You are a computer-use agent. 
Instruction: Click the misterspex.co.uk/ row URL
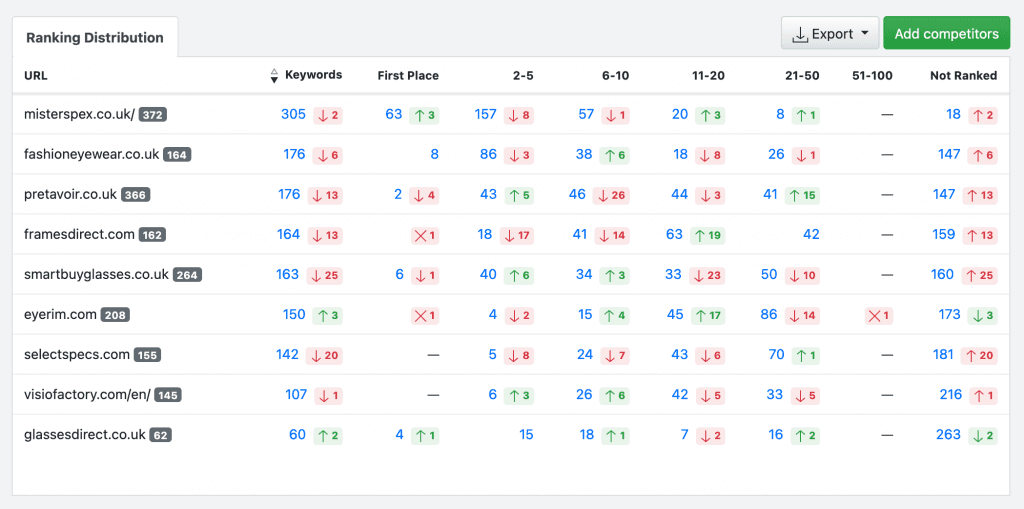(79, 114)
